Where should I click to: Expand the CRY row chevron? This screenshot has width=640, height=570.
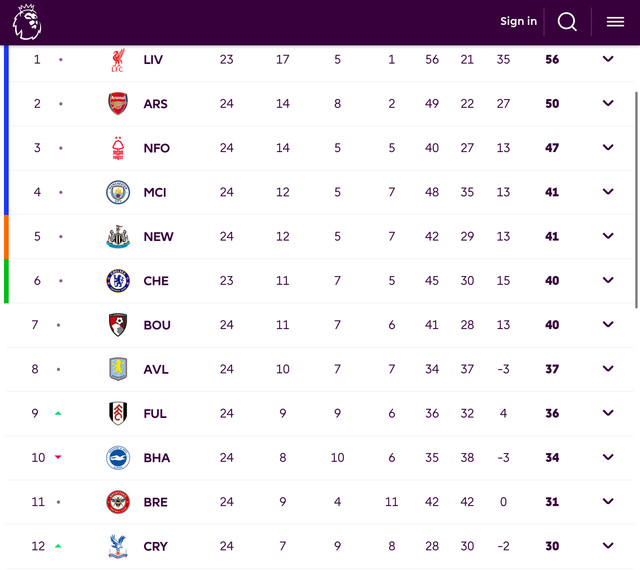(608, 546)
